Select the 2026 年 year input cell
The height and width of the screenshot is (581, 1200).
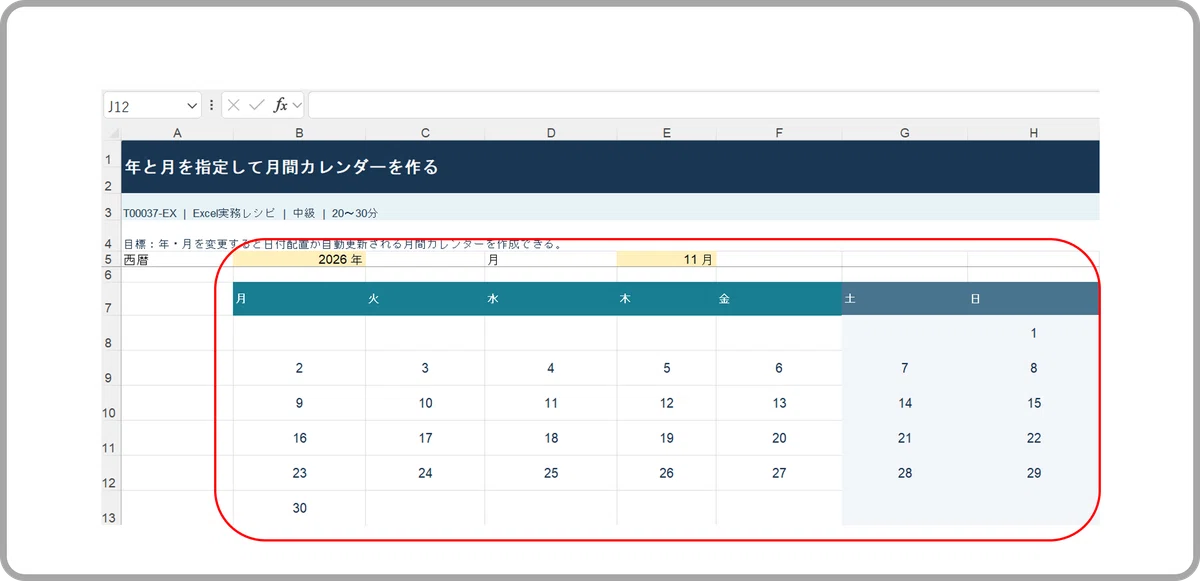(299, 259)
